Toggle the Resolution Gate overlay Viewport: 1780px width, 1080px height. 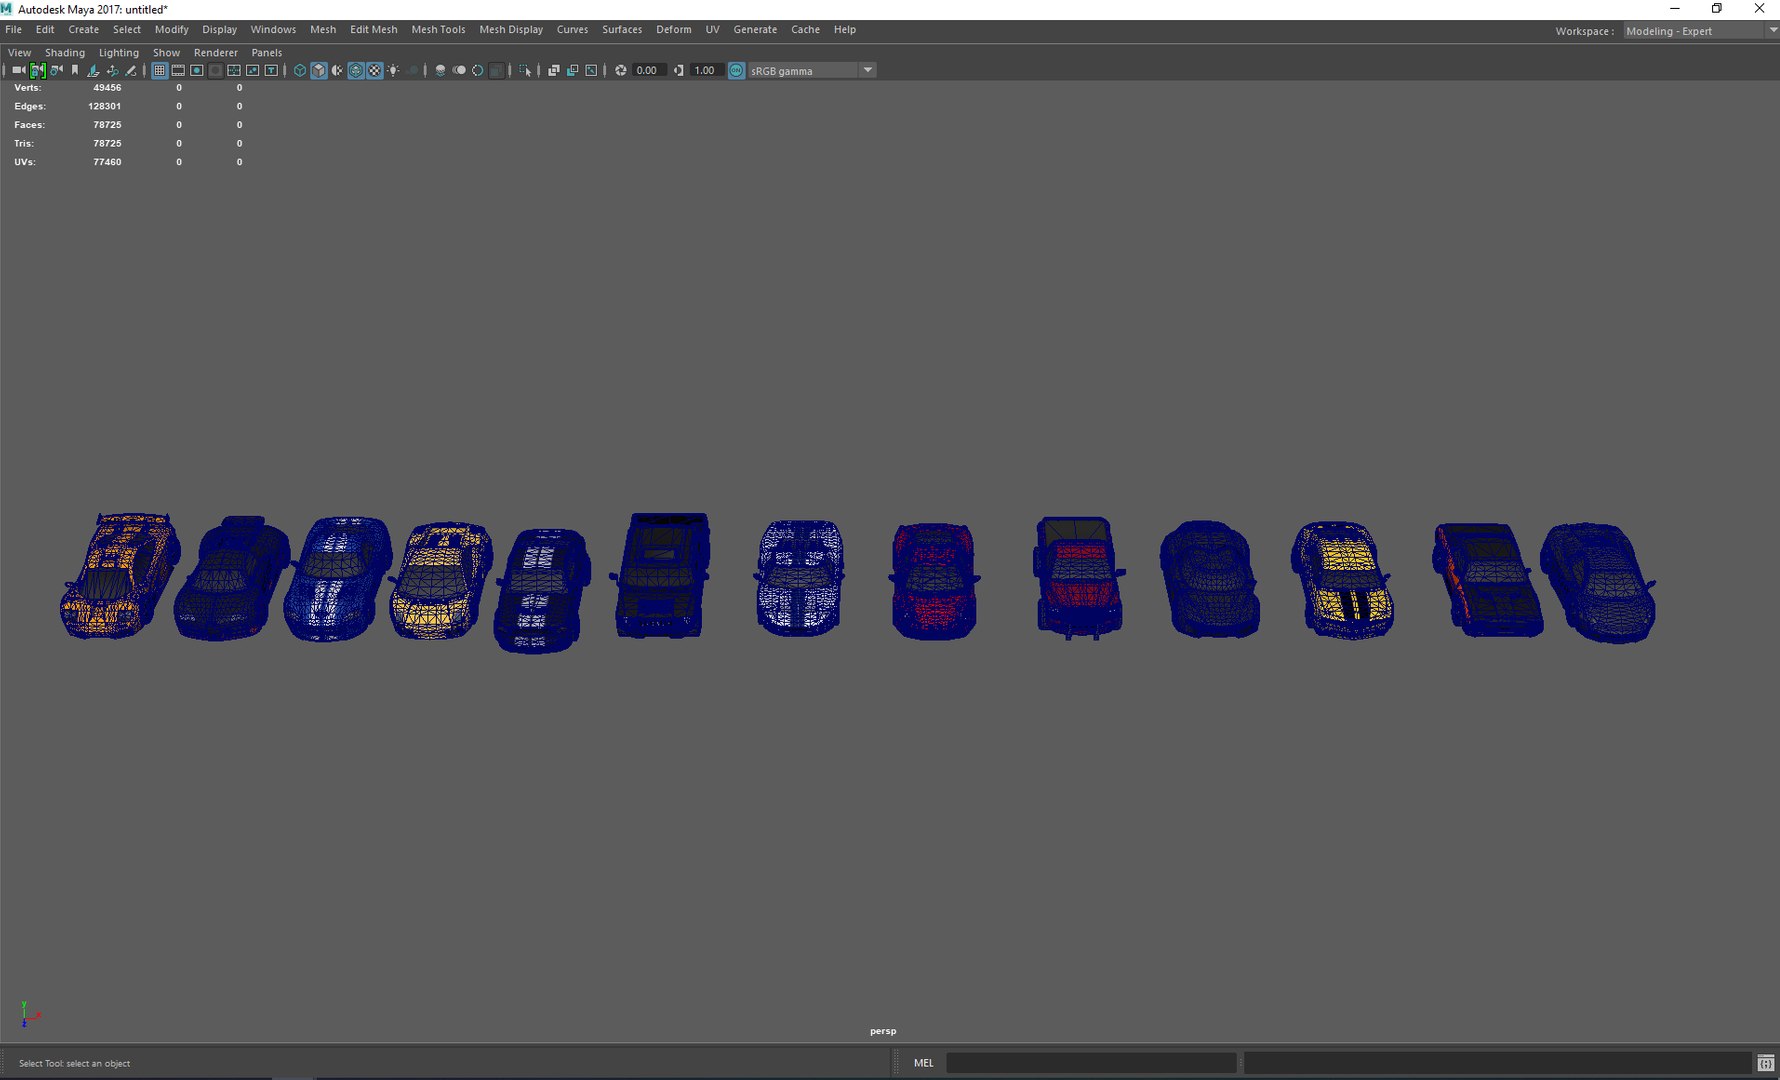click(x=197, y=70)
